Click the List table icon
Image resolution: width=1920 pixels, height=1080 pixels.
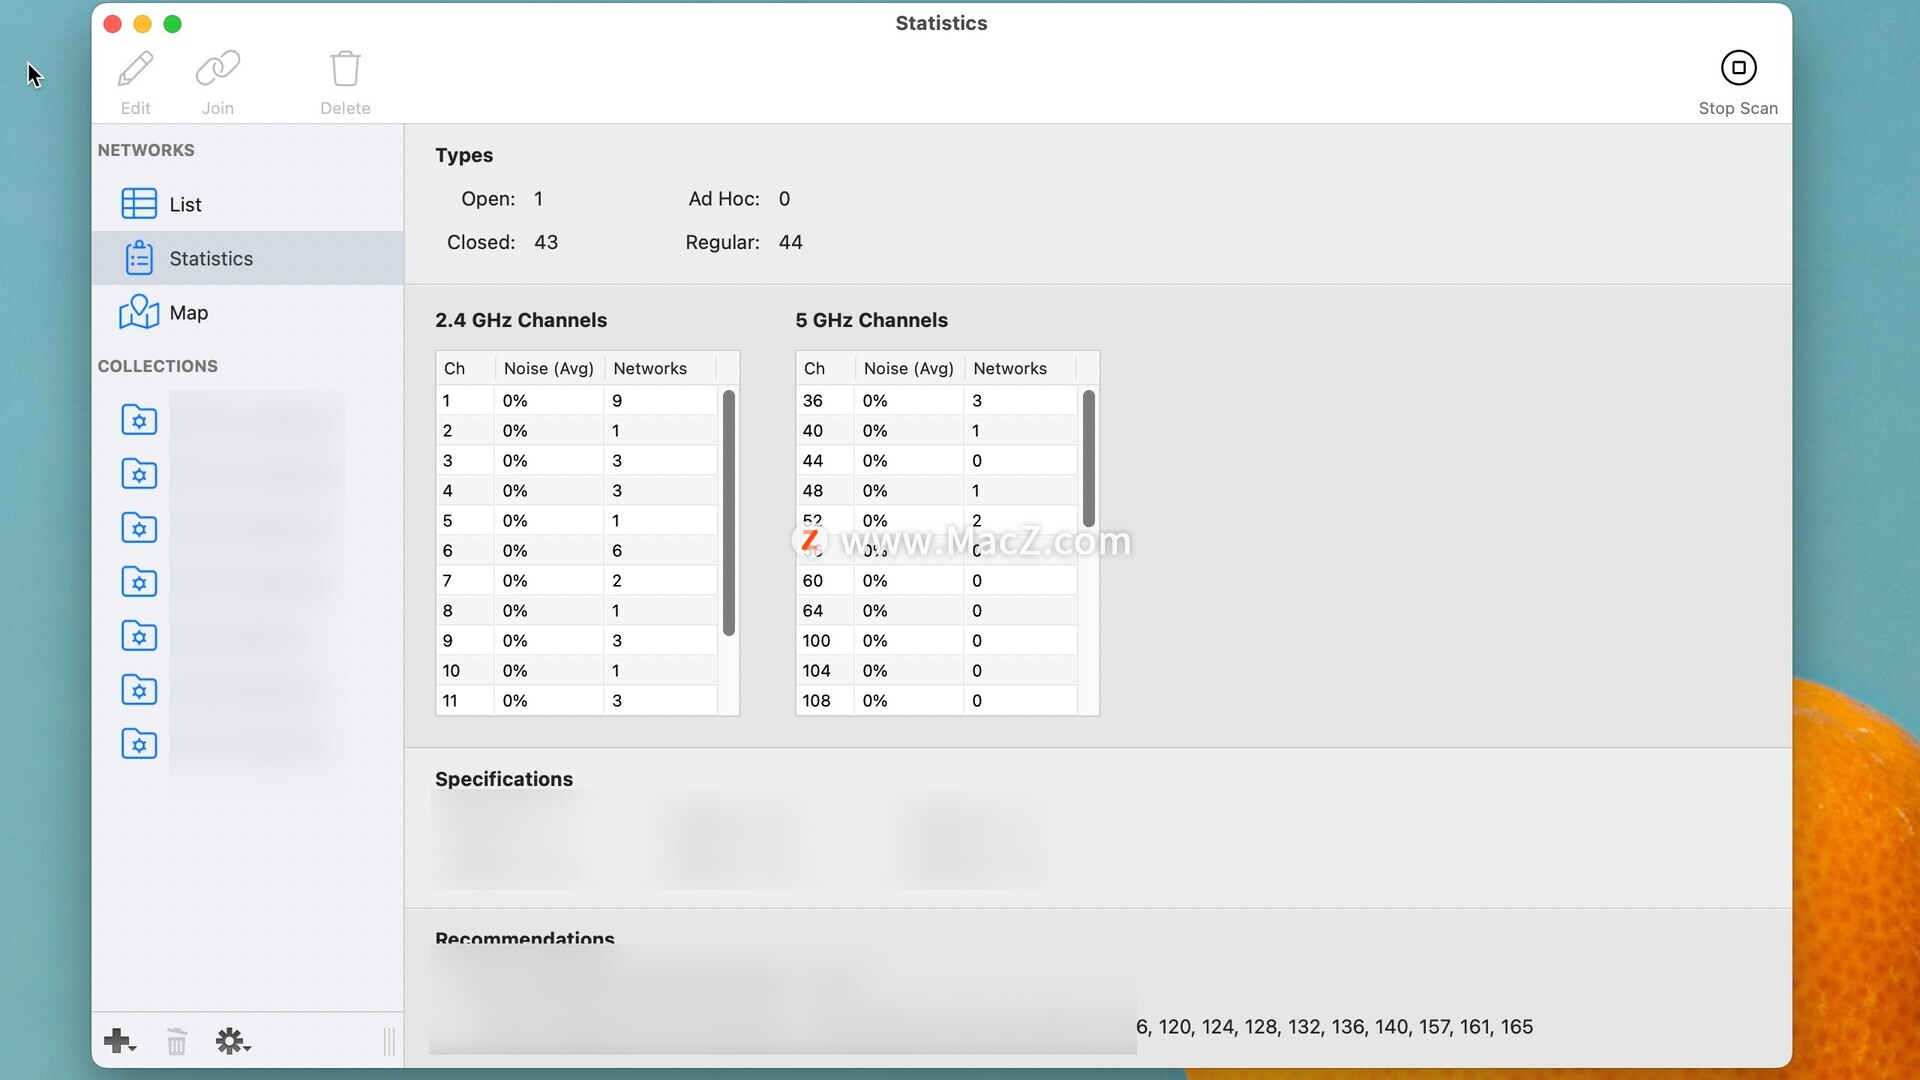pyautogui.click(x=139, y=204)
